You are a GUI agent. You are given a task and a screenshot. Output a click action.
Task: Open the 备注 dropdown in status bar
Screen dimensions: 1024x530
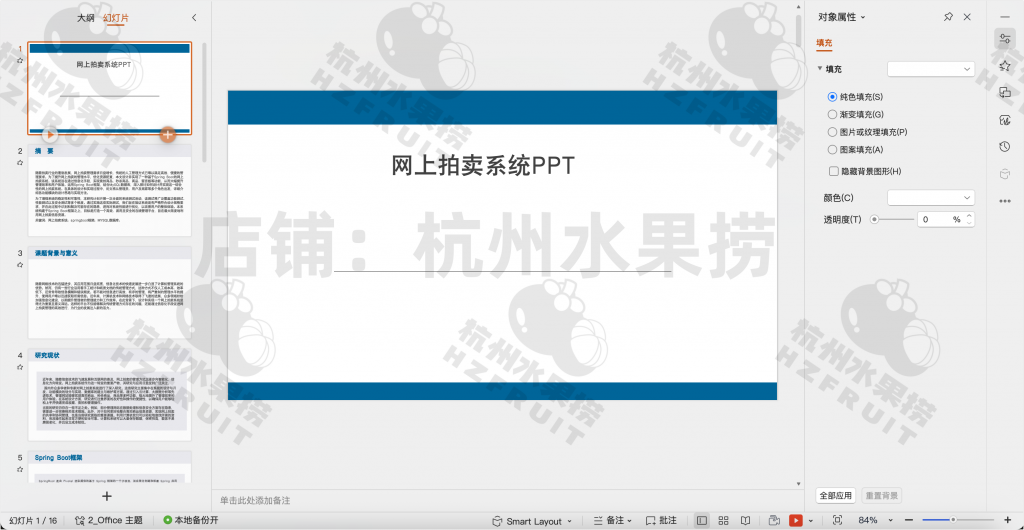[612, 520]
